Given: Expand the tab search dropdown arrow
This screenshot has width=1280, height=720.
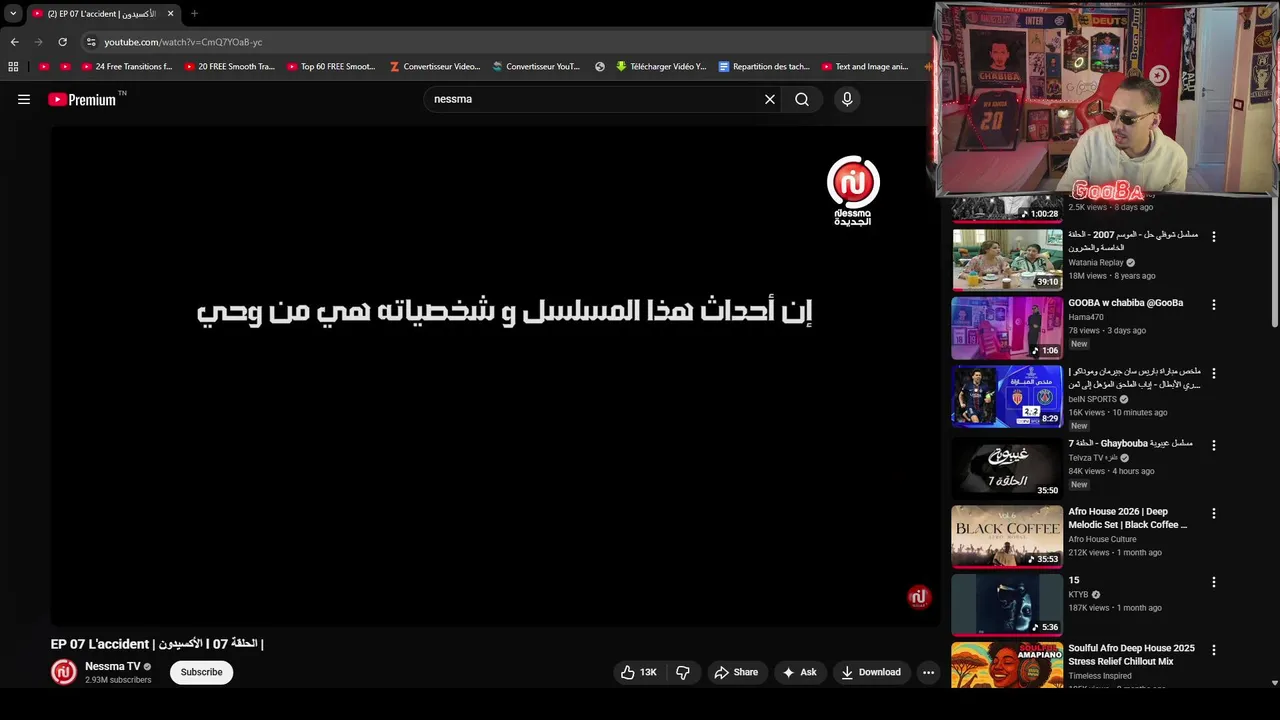Looking at the screenshot, I should click(x=13, y=14).
